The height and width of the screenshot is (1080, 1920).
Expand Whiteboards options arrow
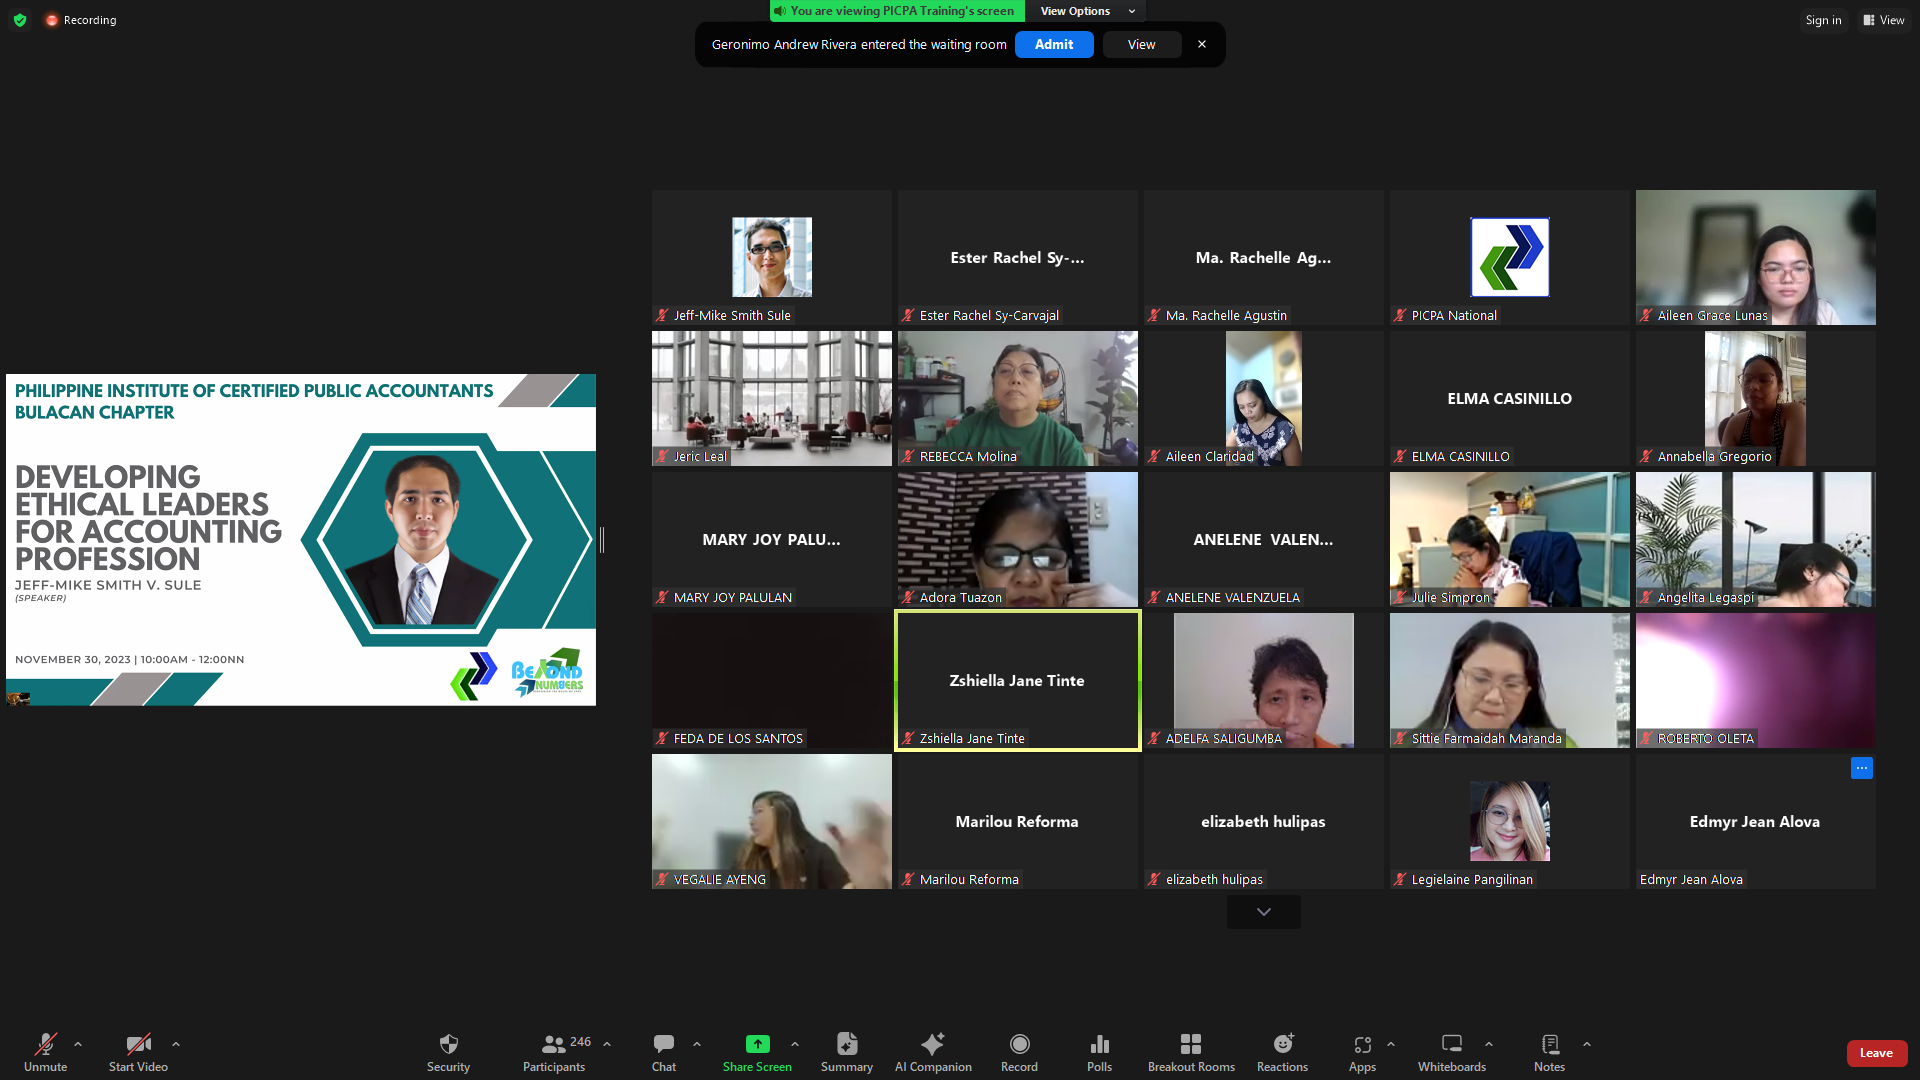click(1489, 1044)
